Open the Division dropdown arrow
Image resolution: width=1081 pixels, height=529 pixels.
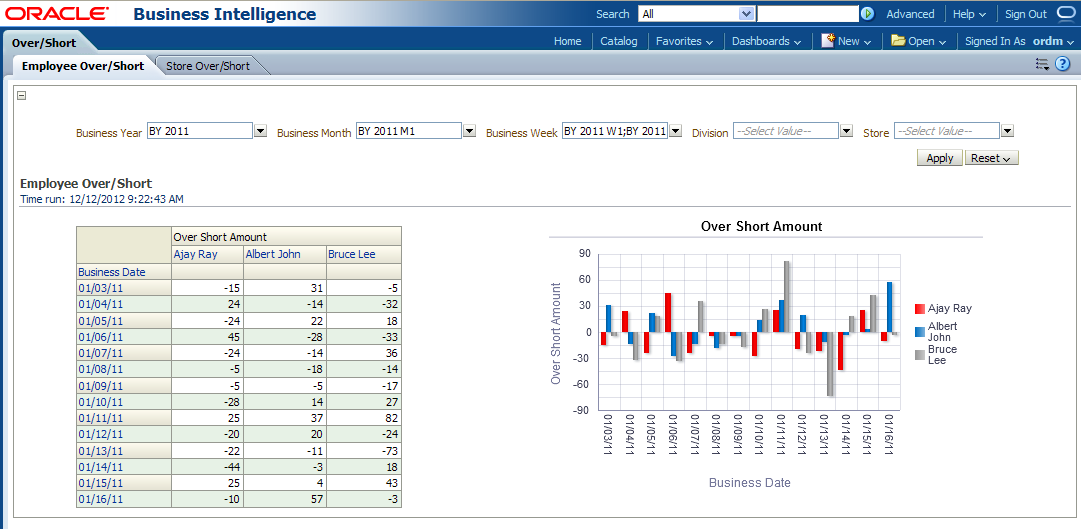846,131
